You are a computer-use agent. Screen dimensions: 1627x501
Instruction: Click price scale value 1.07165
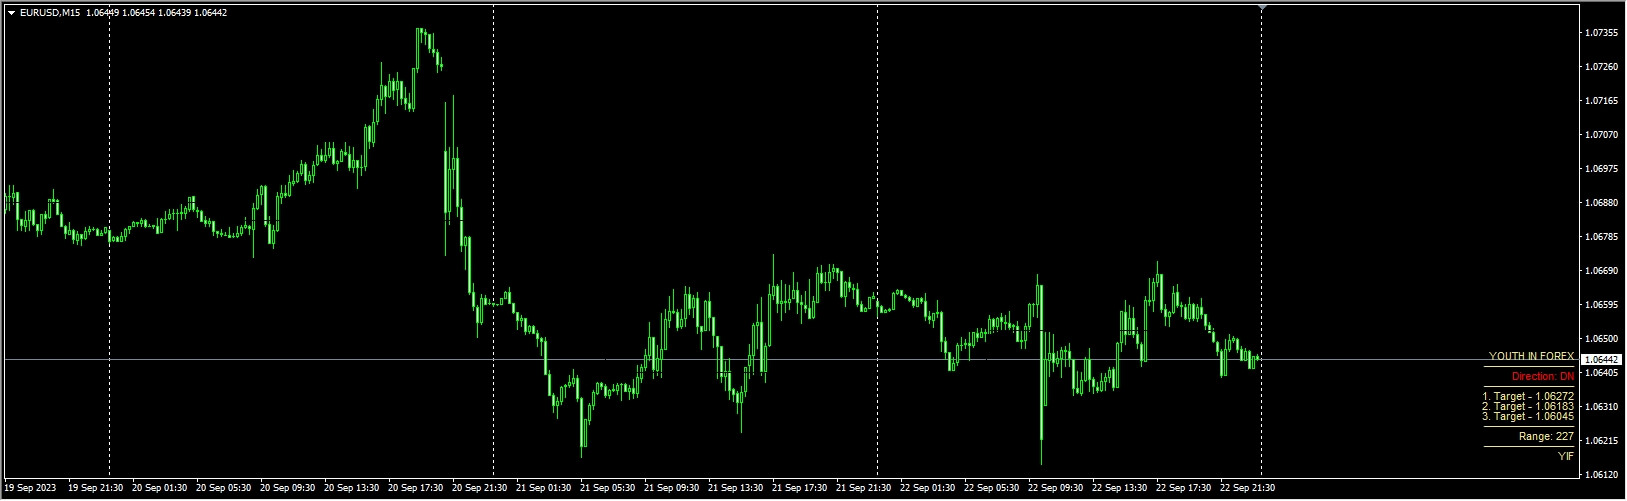1602,101
